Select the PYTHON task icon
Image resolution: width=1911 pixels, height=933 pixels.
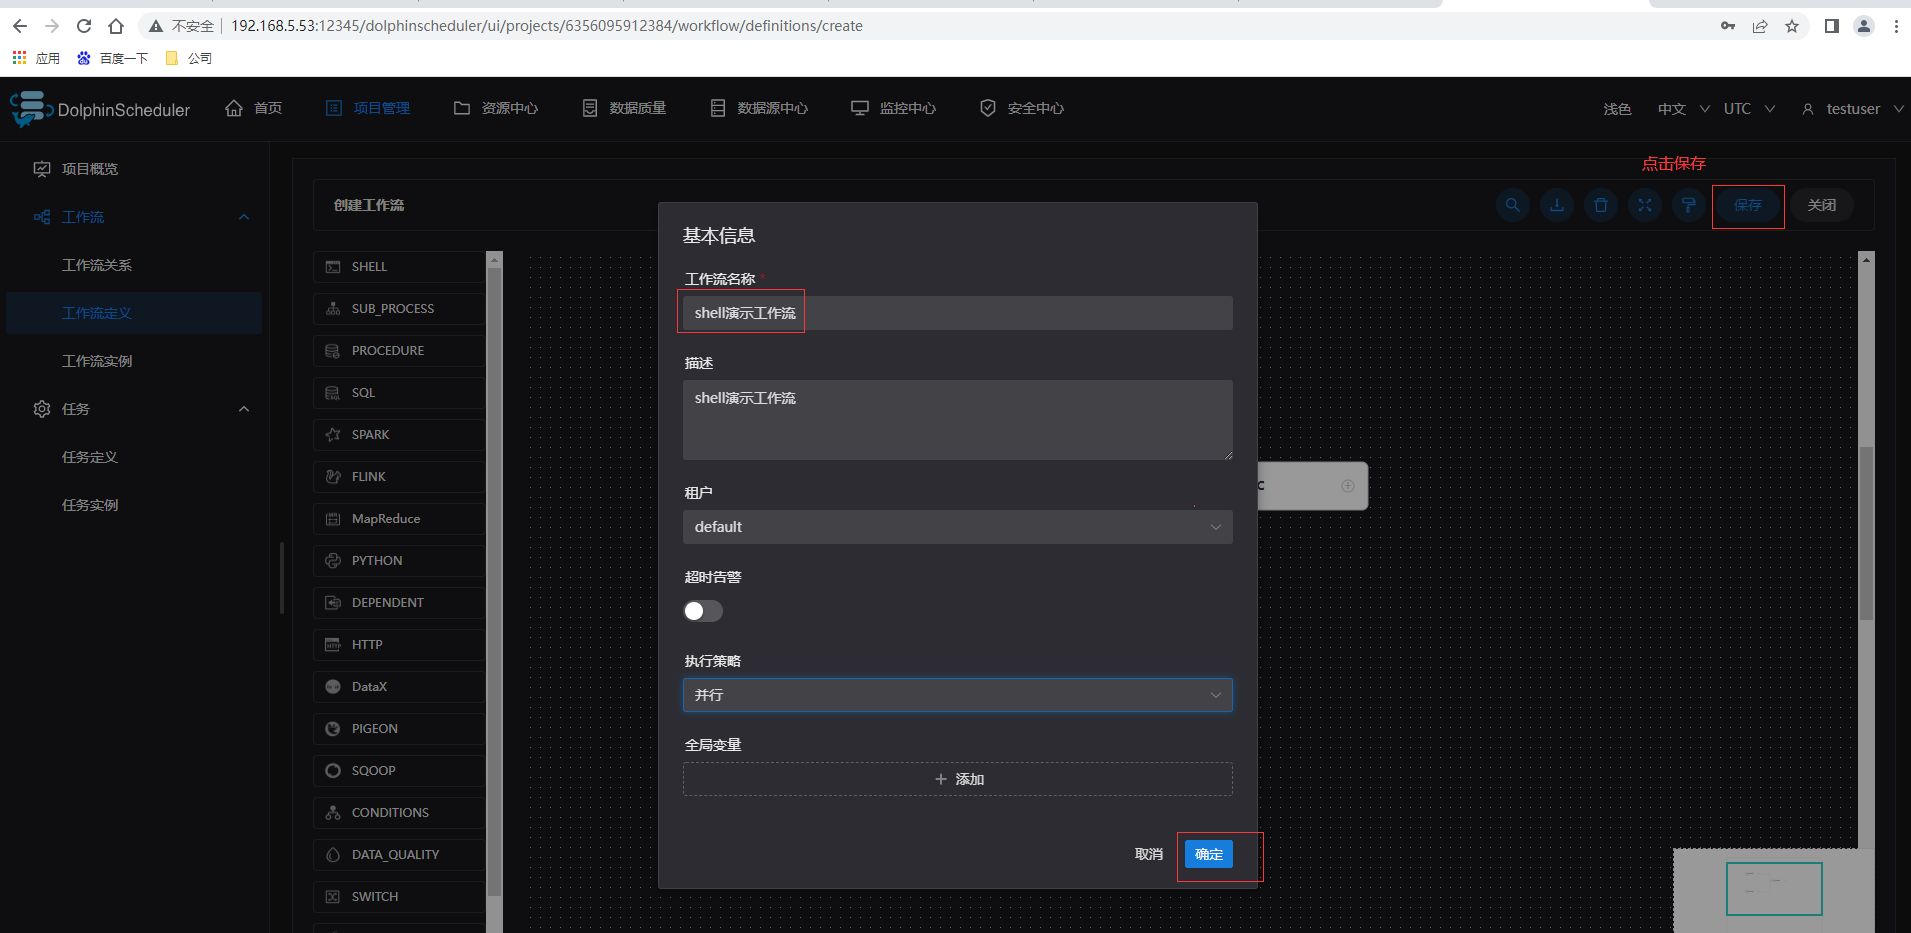click(333, 561)
